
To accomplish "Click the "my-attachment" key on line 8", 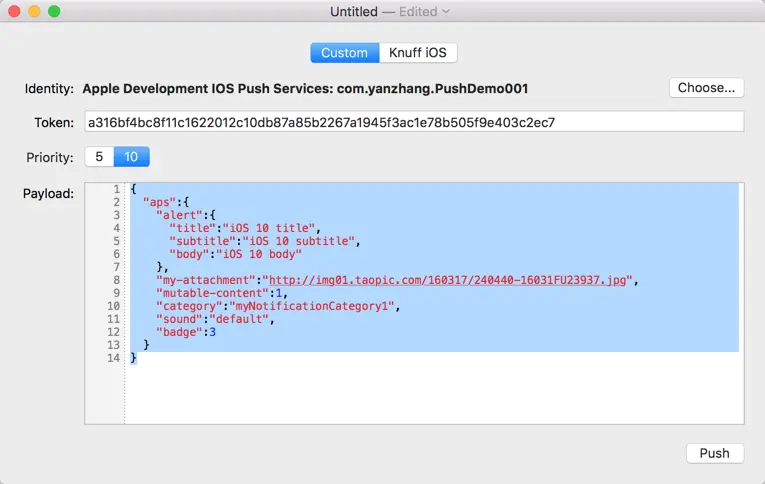I will pyautogui.click(x=206, y=280).
